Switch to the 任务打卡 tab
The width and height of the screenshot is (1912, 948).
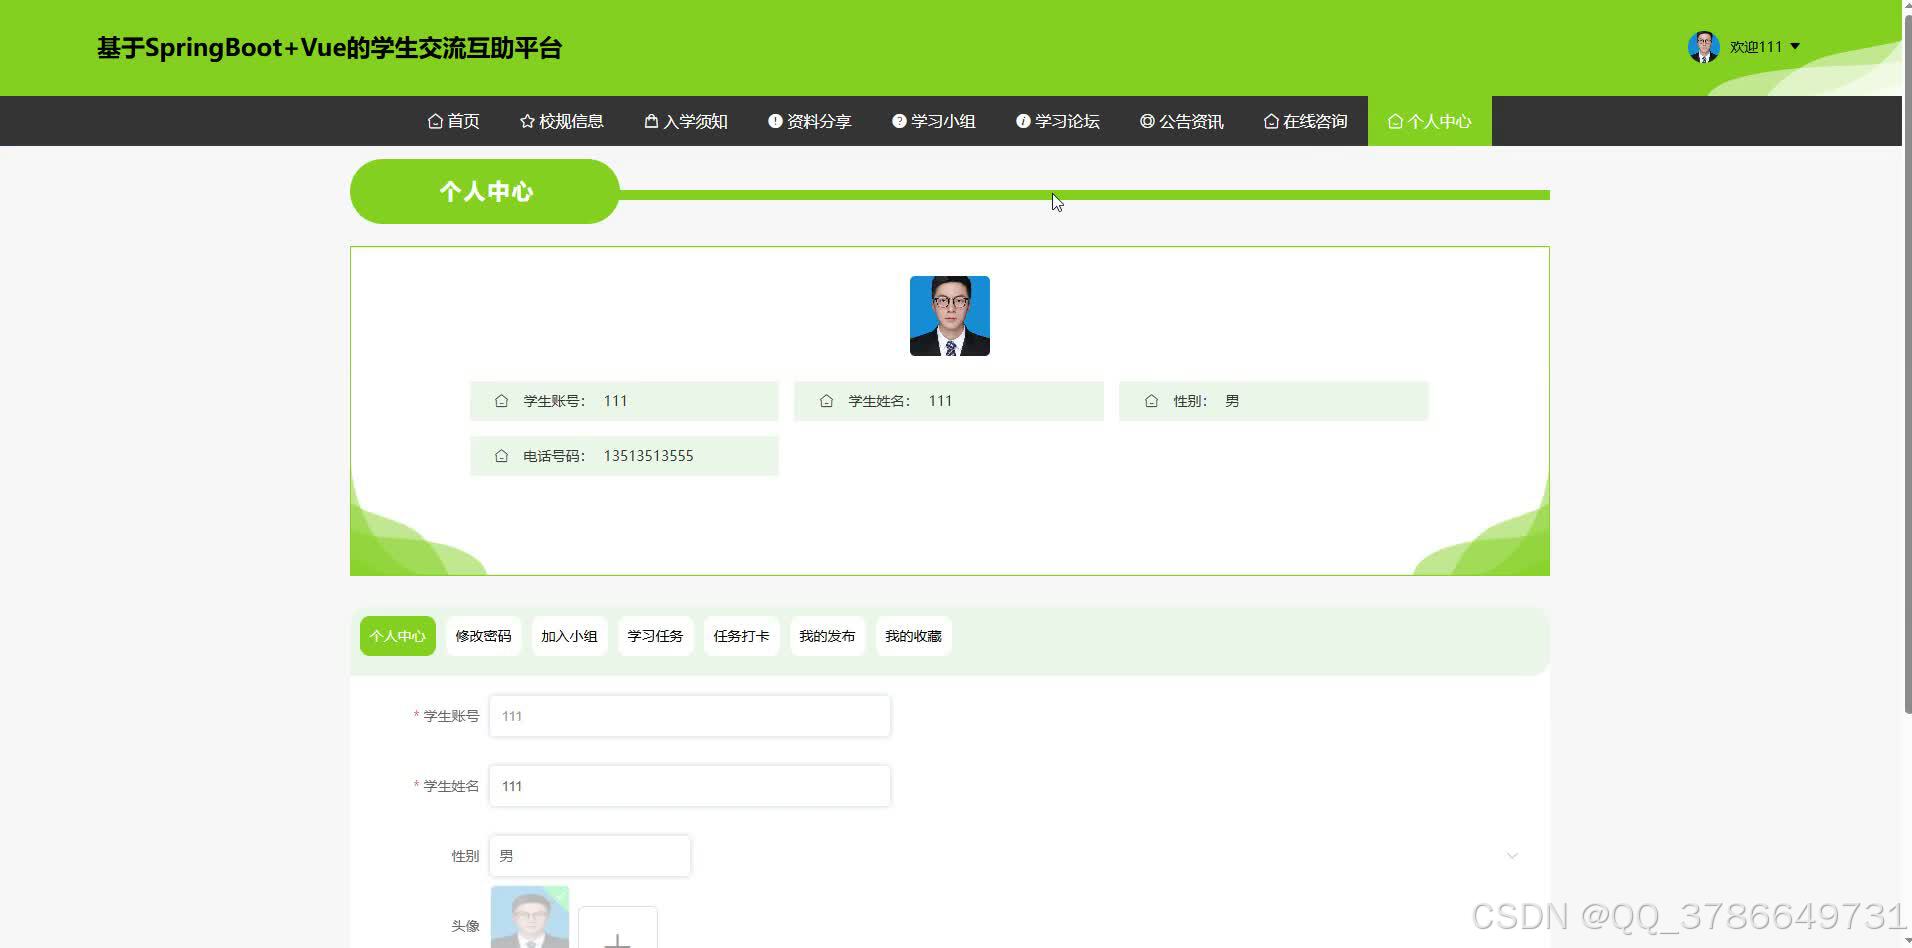(x=741, y=635)
